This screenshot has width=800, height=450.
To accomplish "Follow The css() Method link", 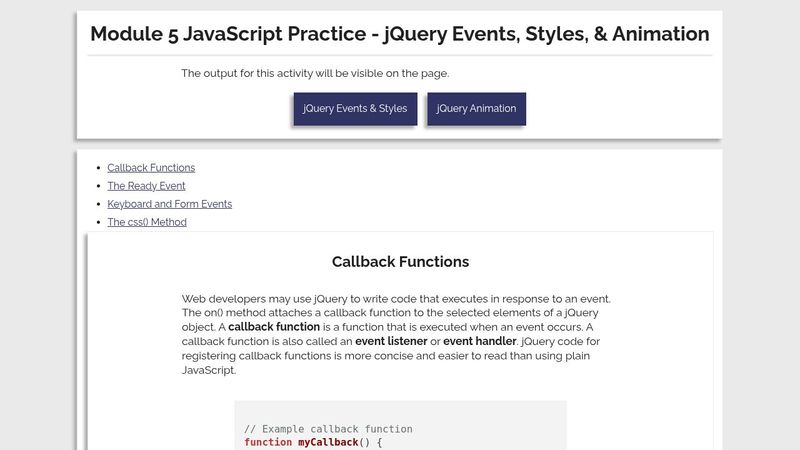I will pyautogui.click(x=147, y=222).
